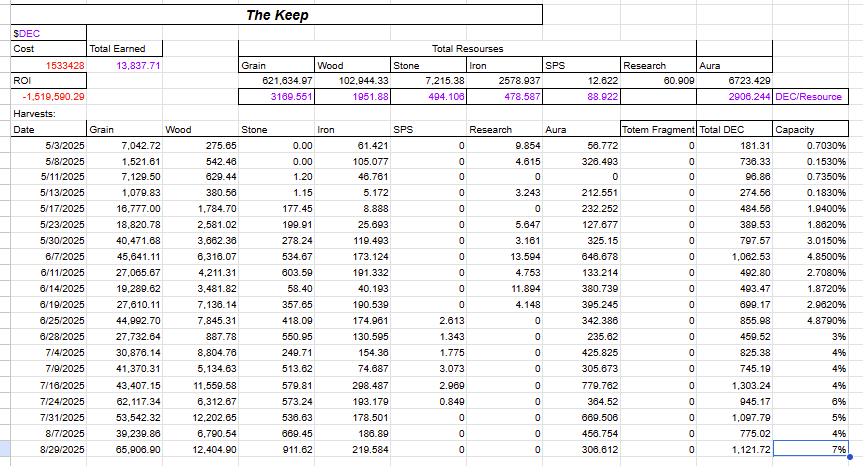Click the 'Total DEC' column header

pyautogui.click(x=734, y=129)
